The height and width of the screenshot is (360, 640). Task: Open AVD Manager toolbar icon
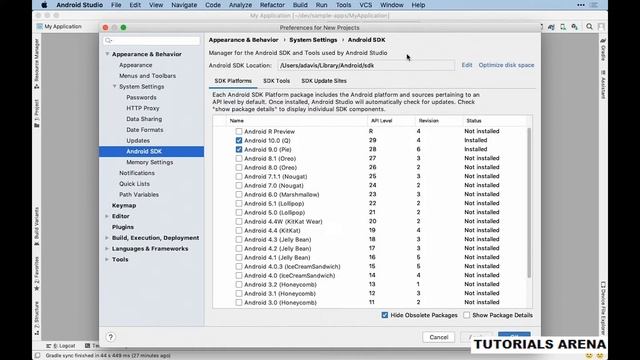563,27
